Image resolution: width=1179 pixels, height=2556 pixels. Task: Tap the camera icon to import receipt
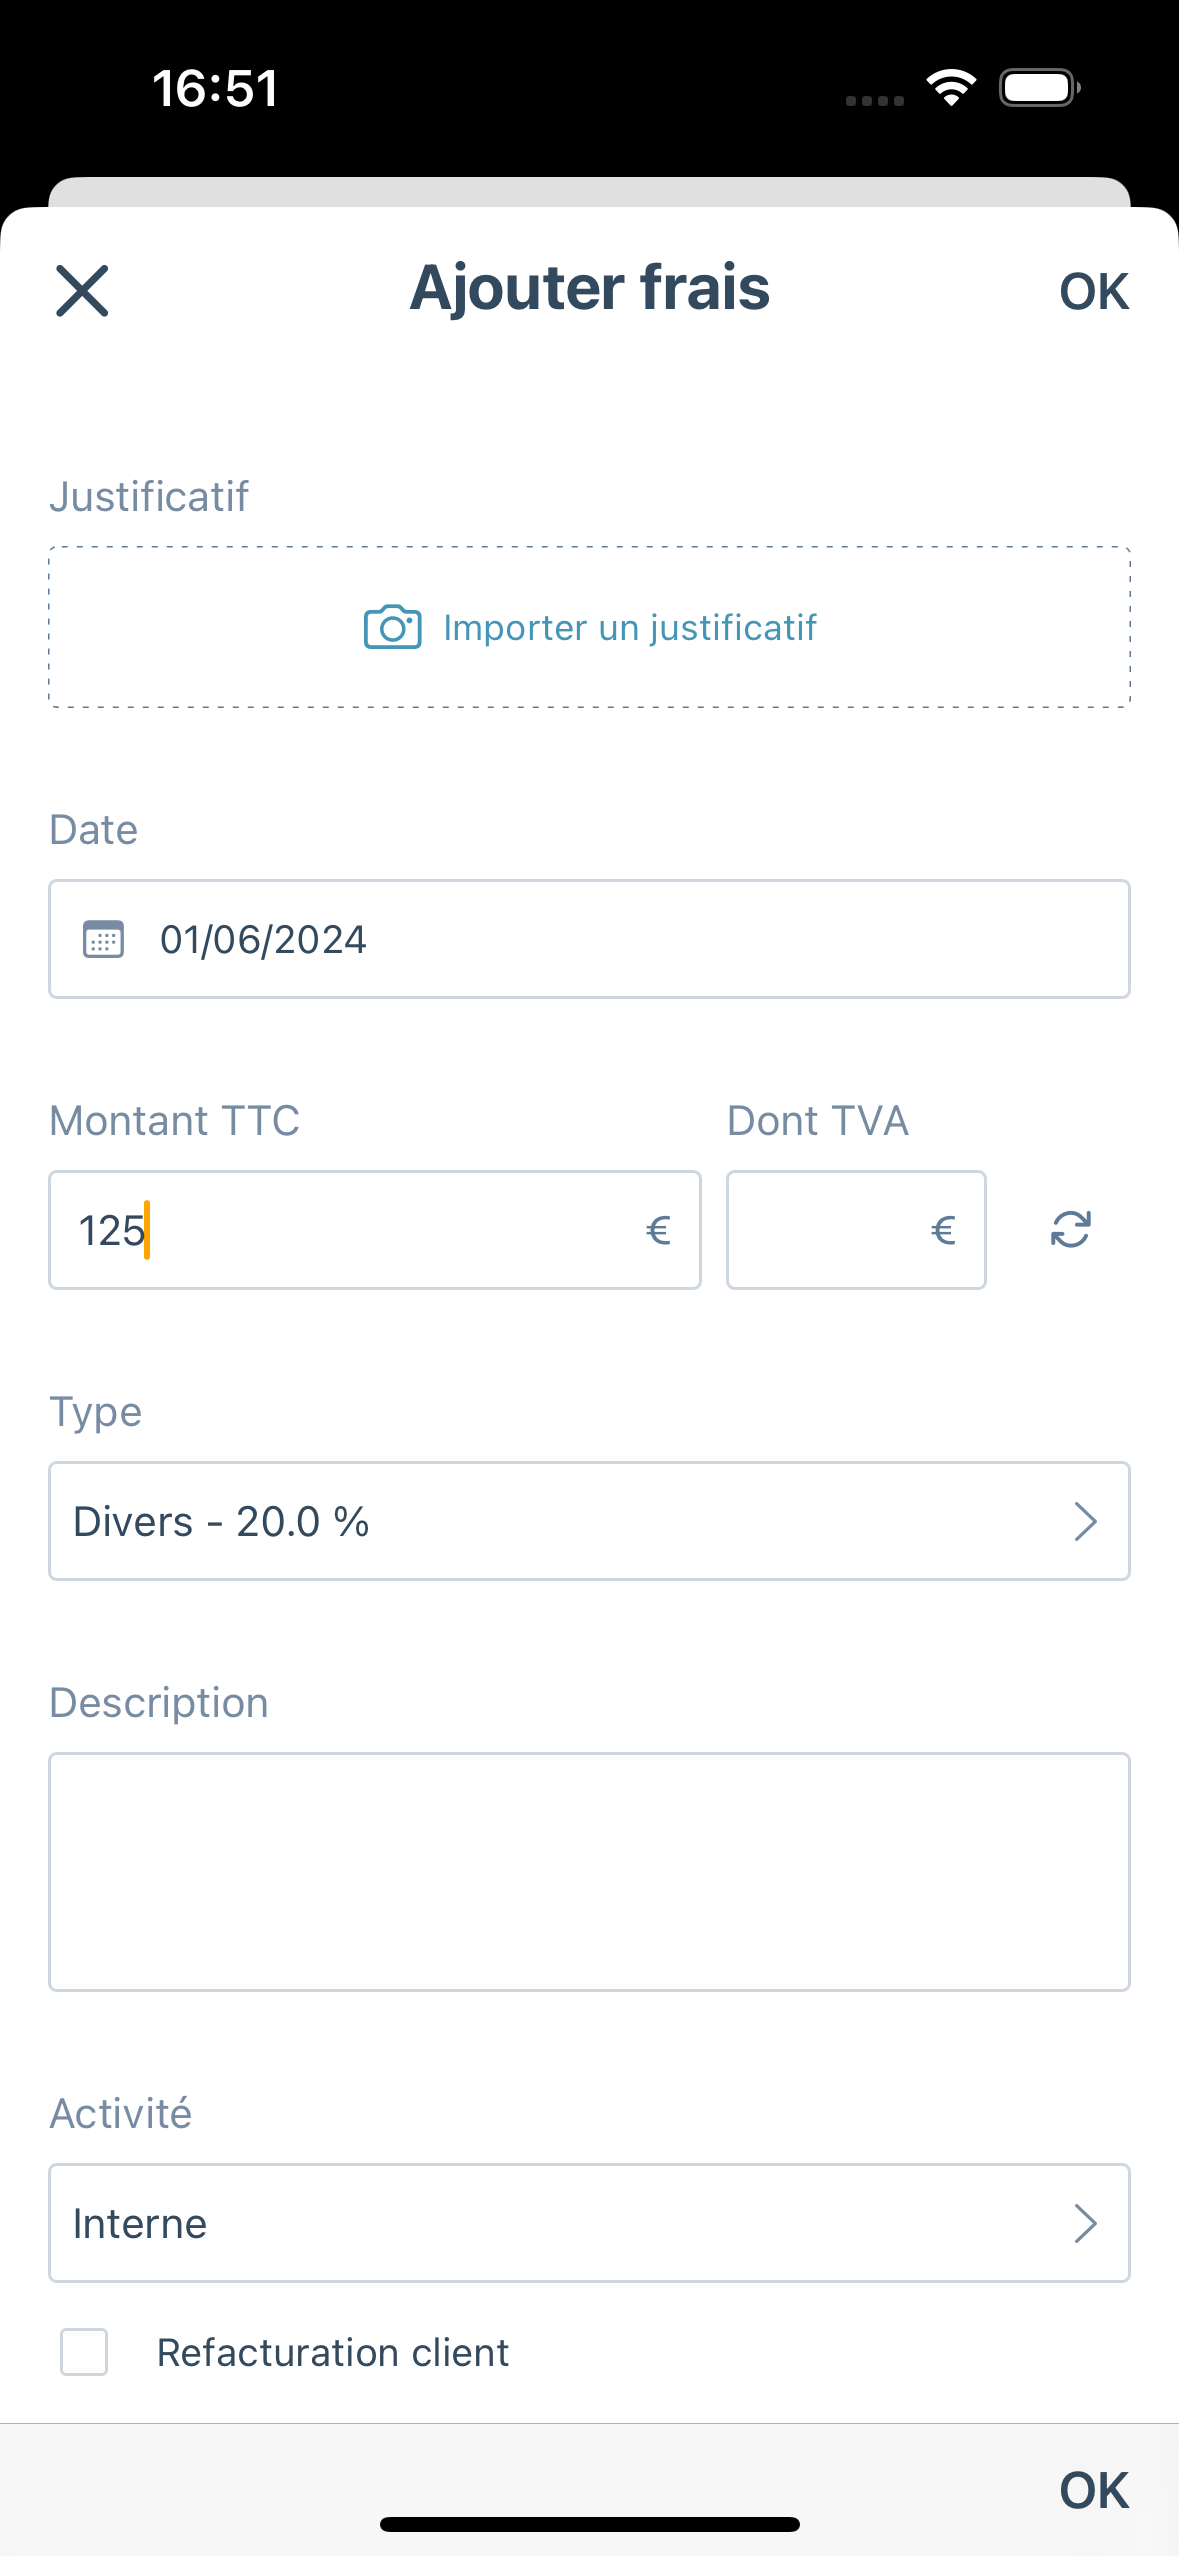[392, 627]
